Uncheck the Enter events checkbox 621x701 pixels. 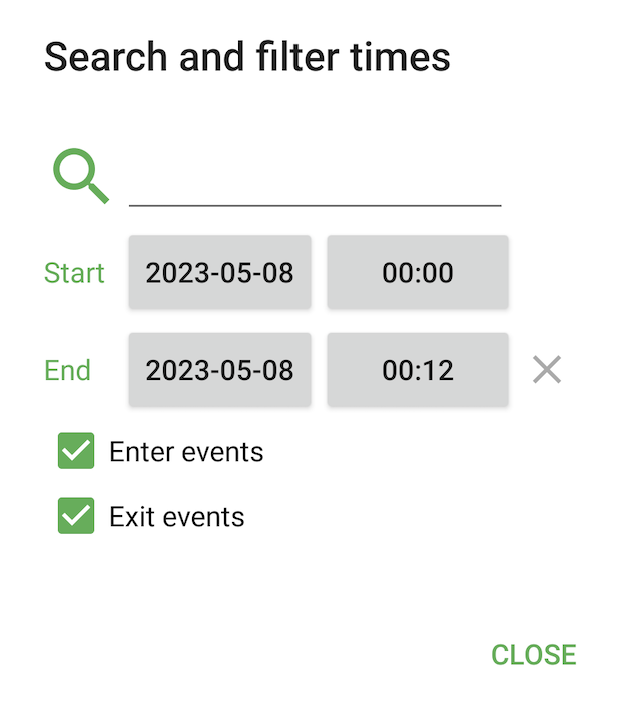pos(76,452)
